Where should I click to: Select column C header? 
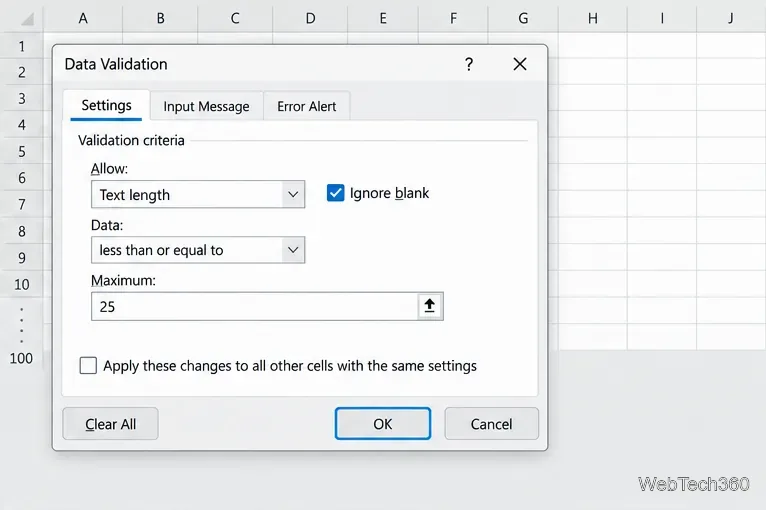(x=235, y=19)
